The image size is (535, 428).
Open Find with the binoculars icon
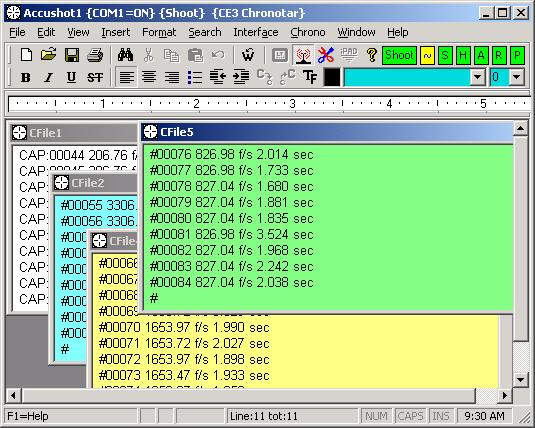125,55
